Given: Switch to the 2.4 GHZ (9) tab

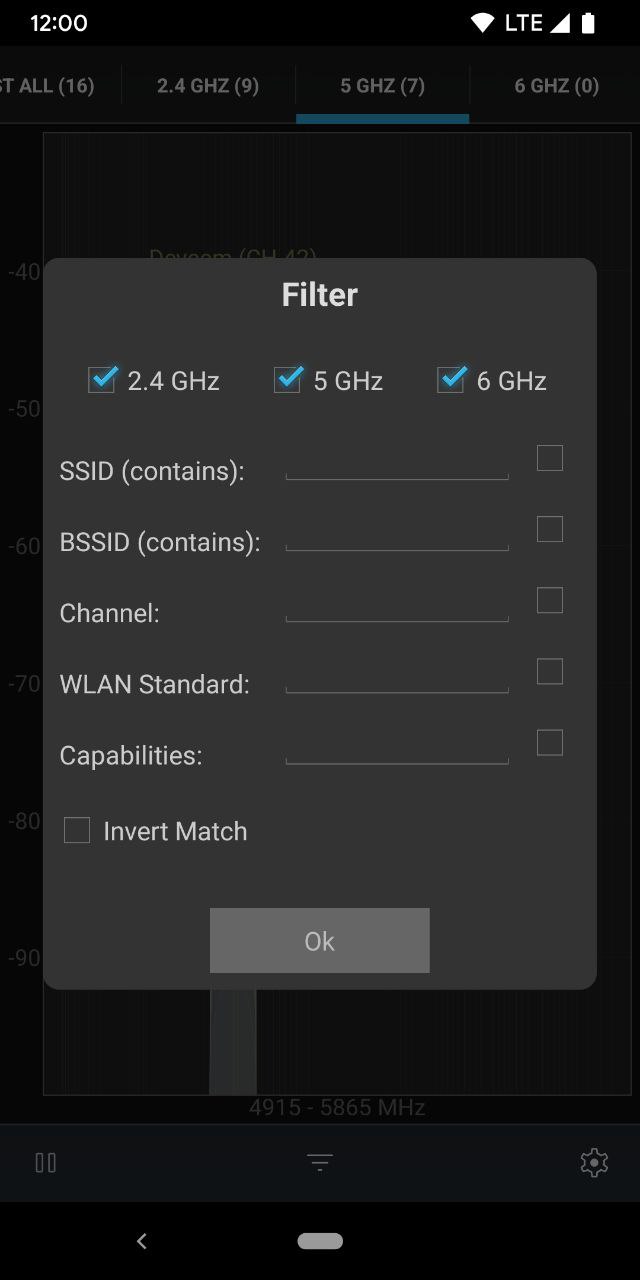Looking at the screenshot, I should 208,86.
